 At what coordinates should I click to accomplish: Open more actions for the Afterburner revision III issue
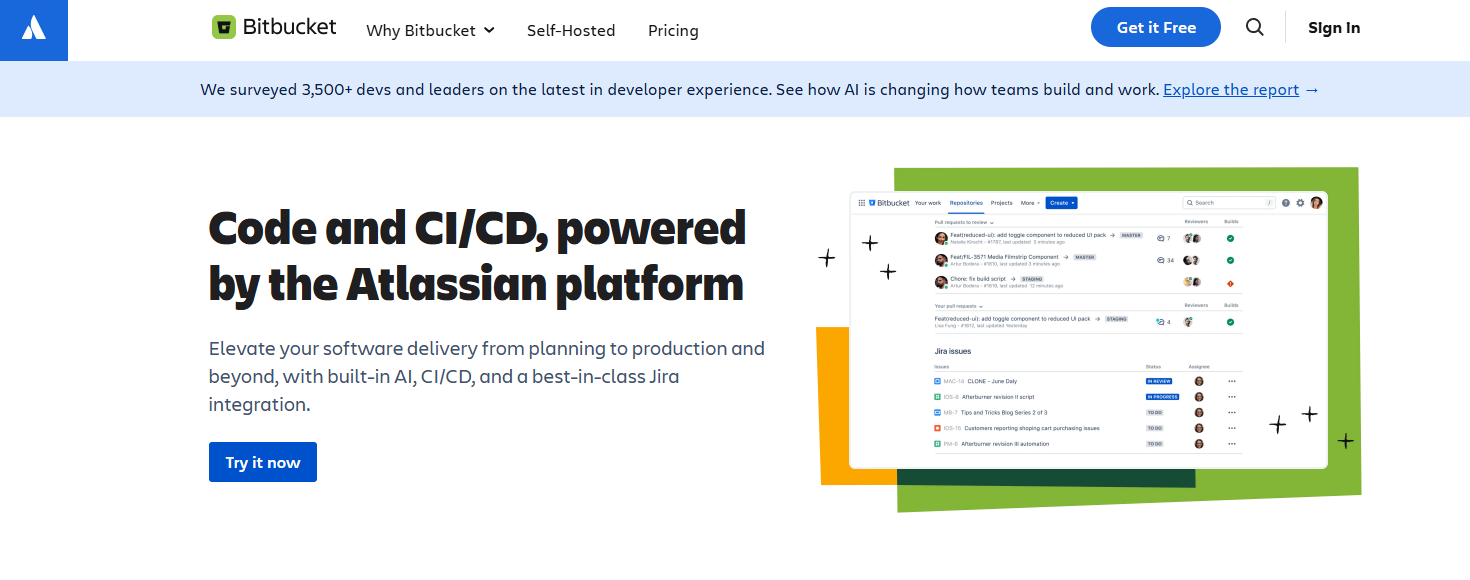pos(1232,444)
